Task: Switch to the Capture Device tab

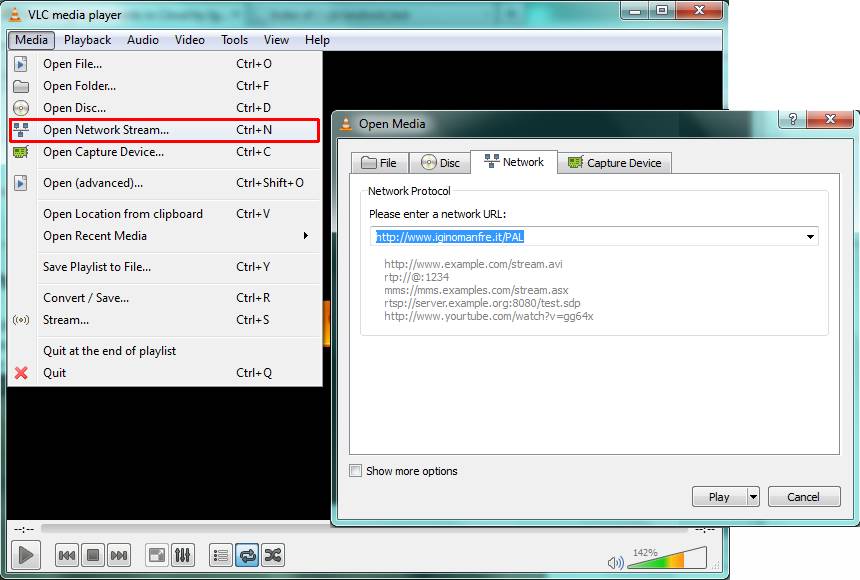Action: pyautogui.click(x=614, y=163)
